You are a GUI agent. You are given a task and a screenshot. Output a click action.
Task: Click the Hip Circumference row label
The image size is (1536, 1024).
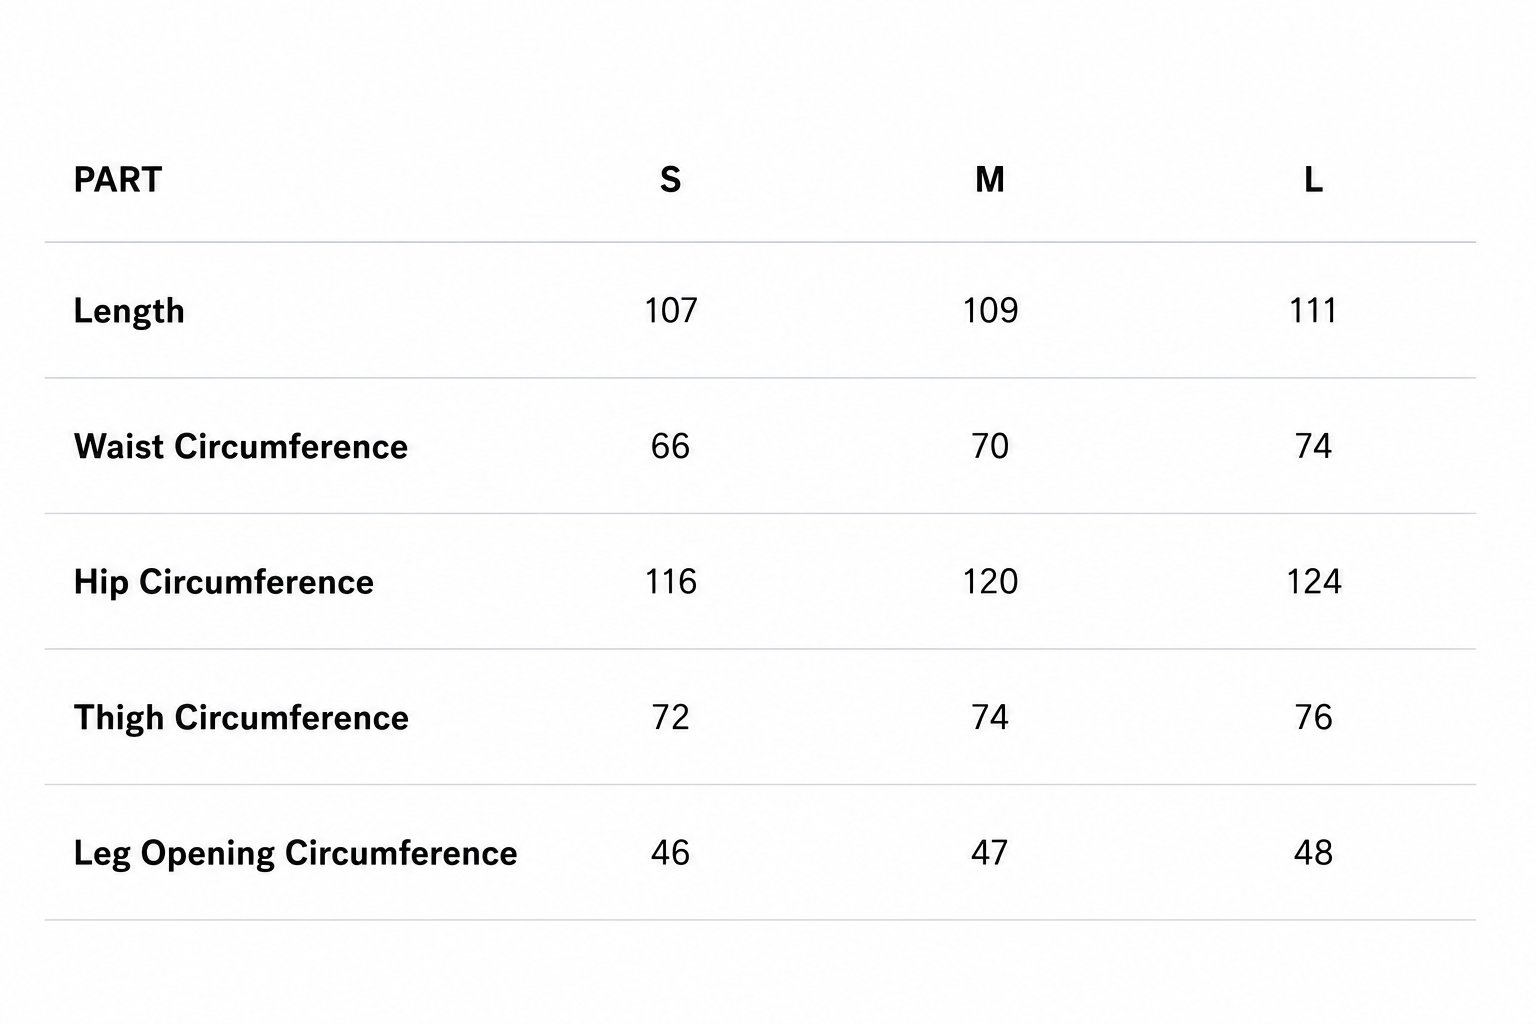point(224,582)
